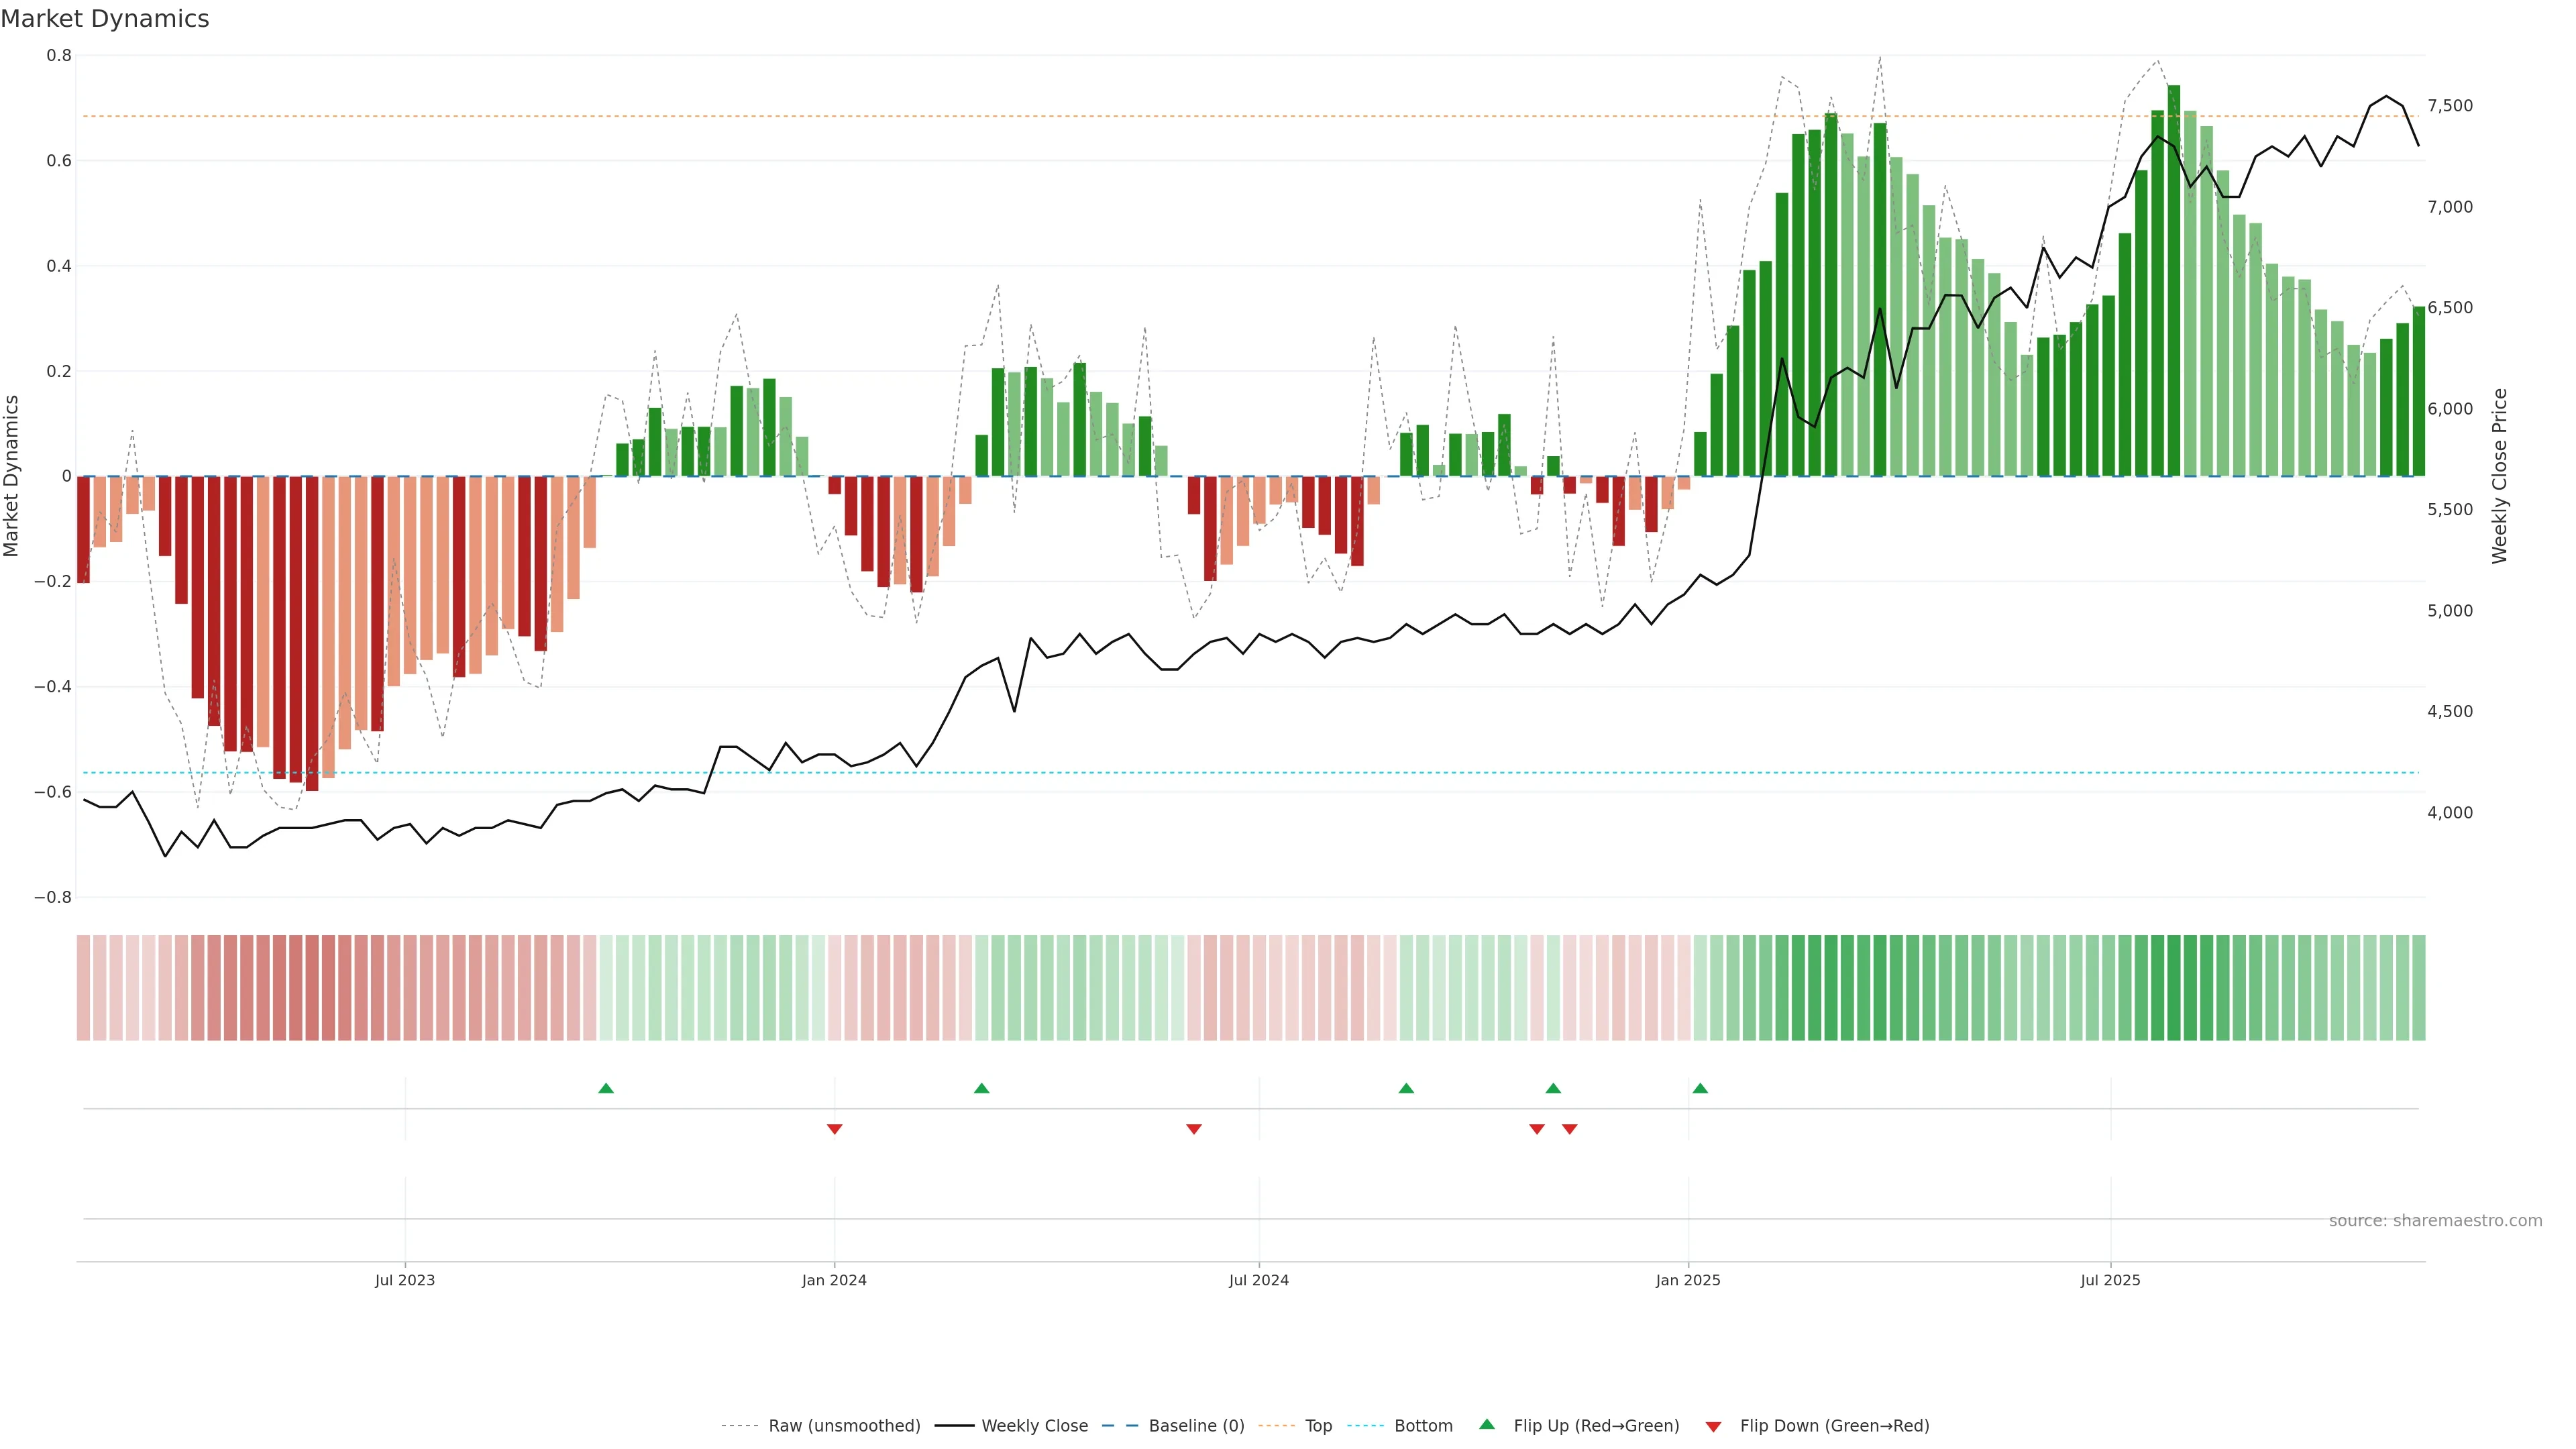This screenshot has width=2576, height=1449.
Task: Click the last red flip-down triangle marker
Action: tap(1569, 1129)
